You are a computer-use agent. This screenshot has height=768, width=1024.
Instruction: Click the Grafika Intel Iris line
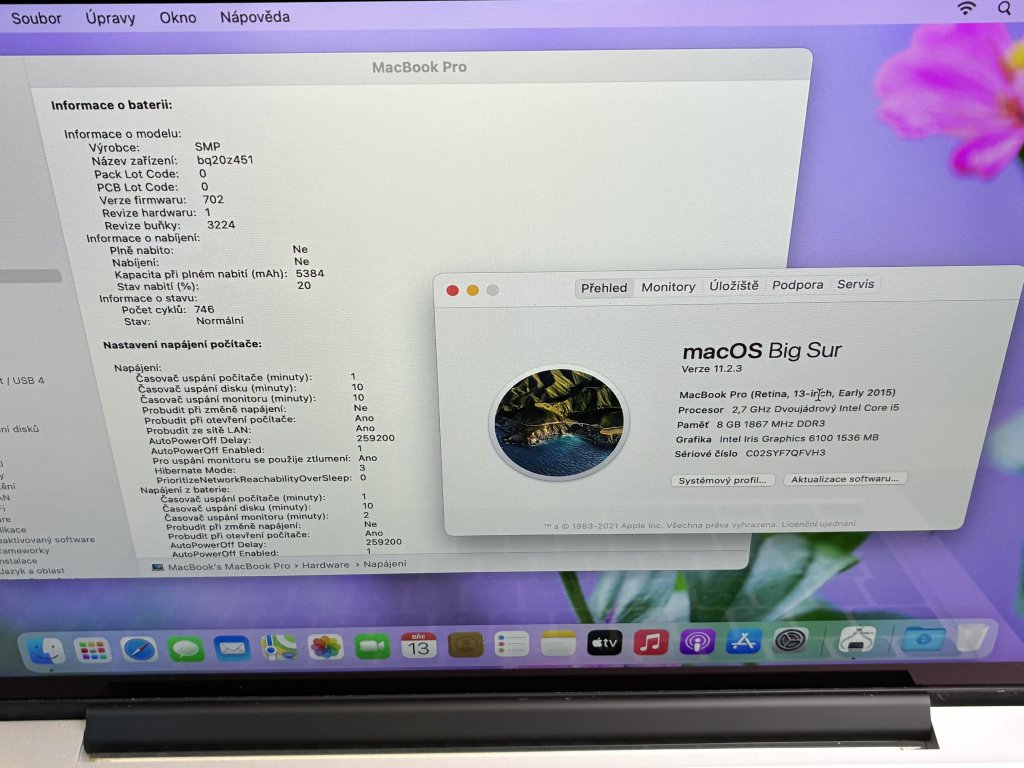pos(777,439)
